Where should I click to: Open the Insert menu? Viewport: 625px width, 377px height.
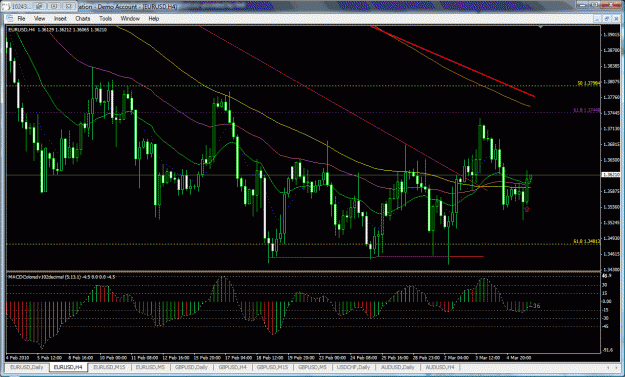point(60,18)
